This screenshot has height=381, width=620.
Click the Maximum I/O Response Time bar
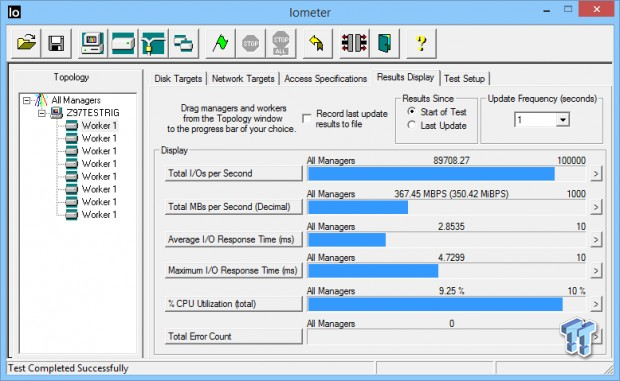447,271
